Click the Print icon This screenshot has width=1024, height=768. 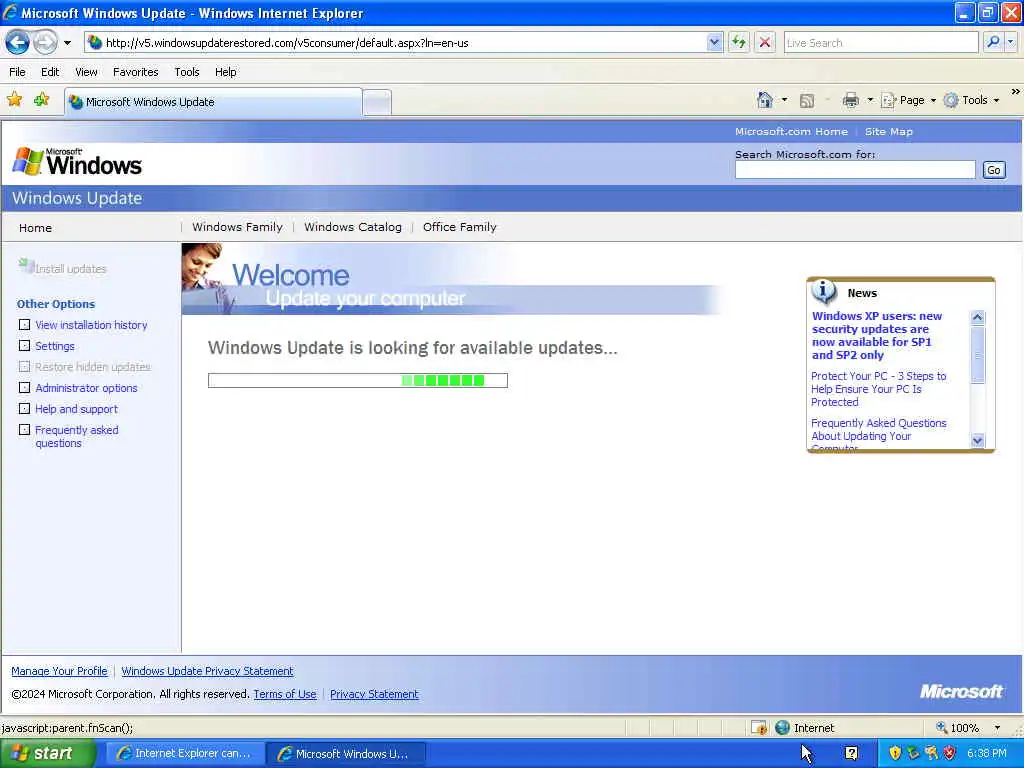(850, 100)
